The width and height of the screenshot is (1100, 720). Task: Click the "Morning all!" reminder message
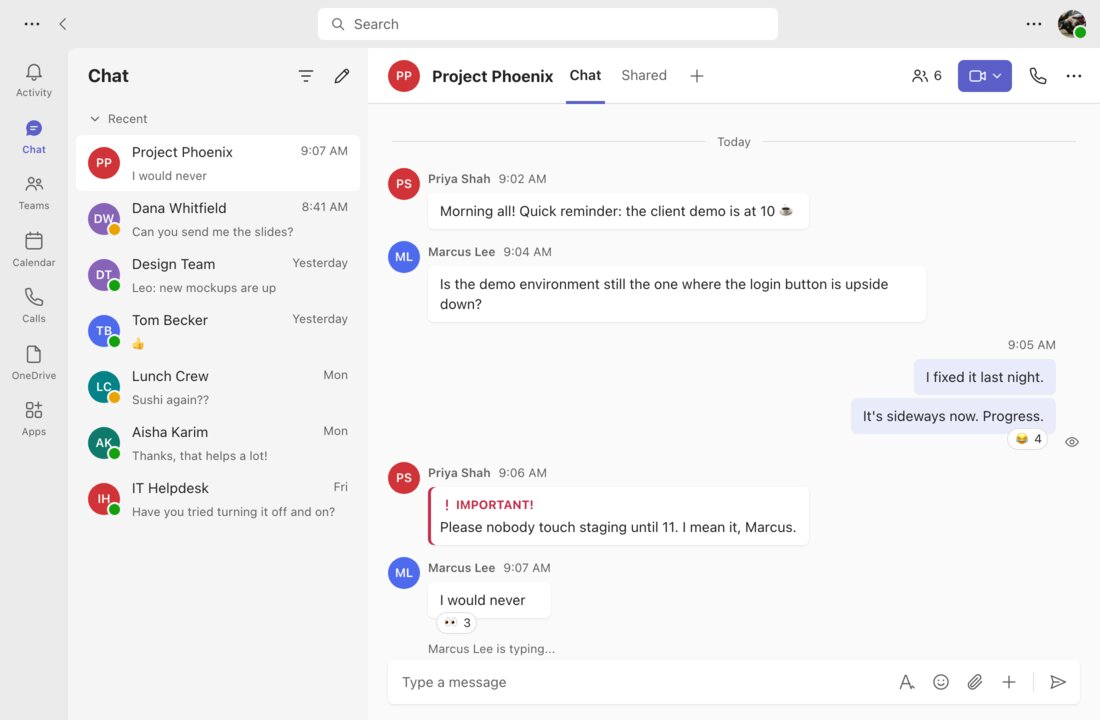coord(618,211)
